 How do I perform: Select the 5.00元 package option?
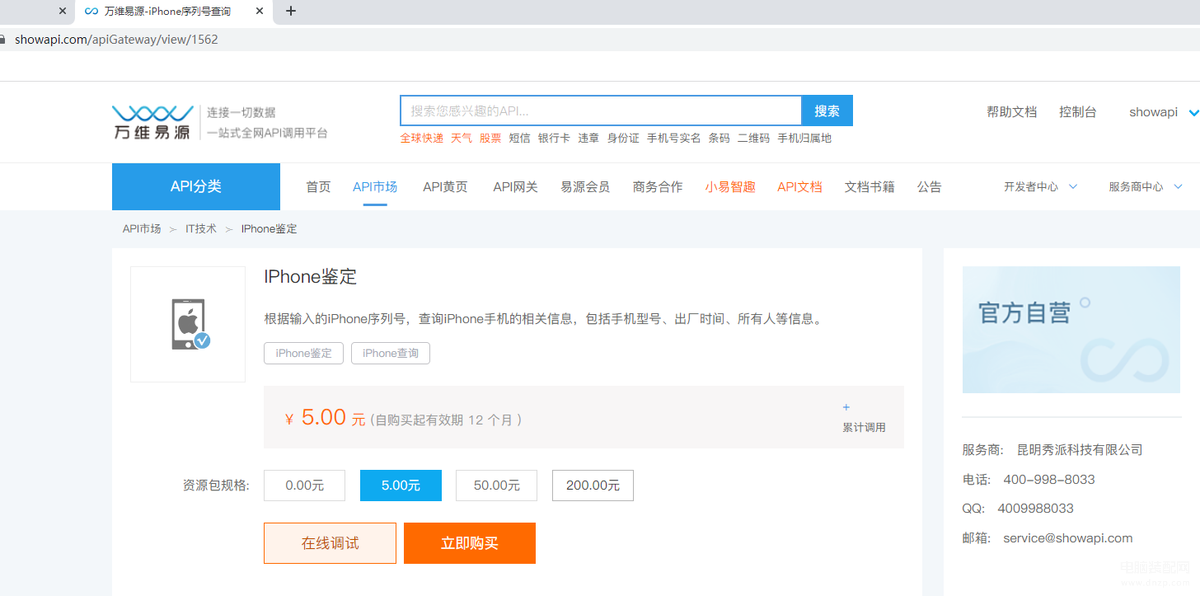[x=400, y=485]
